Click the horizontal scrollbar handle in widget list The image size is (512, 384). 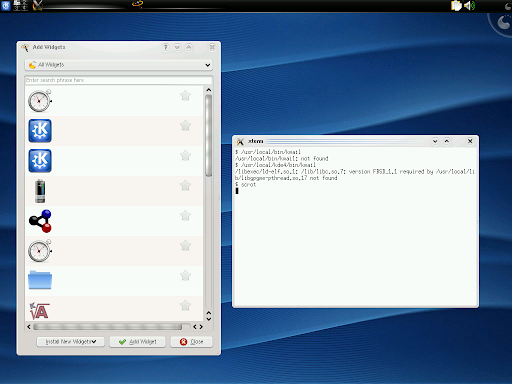pos(108,327)
